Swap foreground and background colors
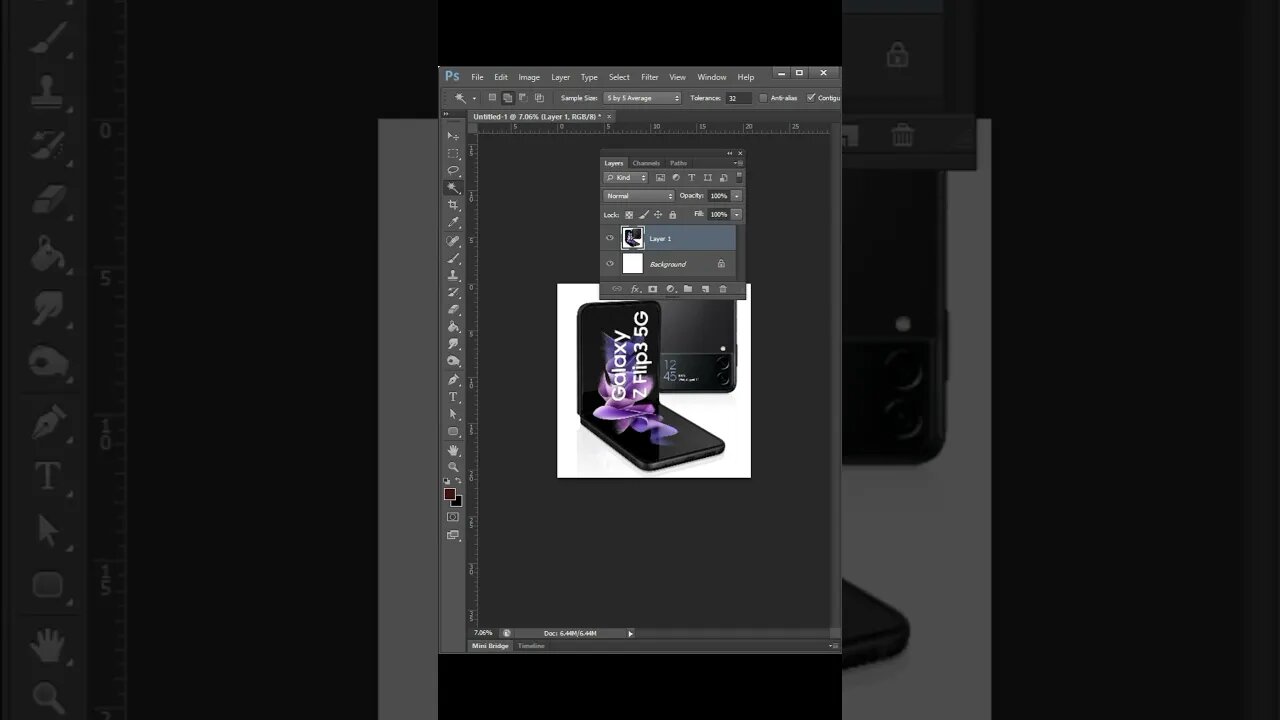 click(459, 481)
